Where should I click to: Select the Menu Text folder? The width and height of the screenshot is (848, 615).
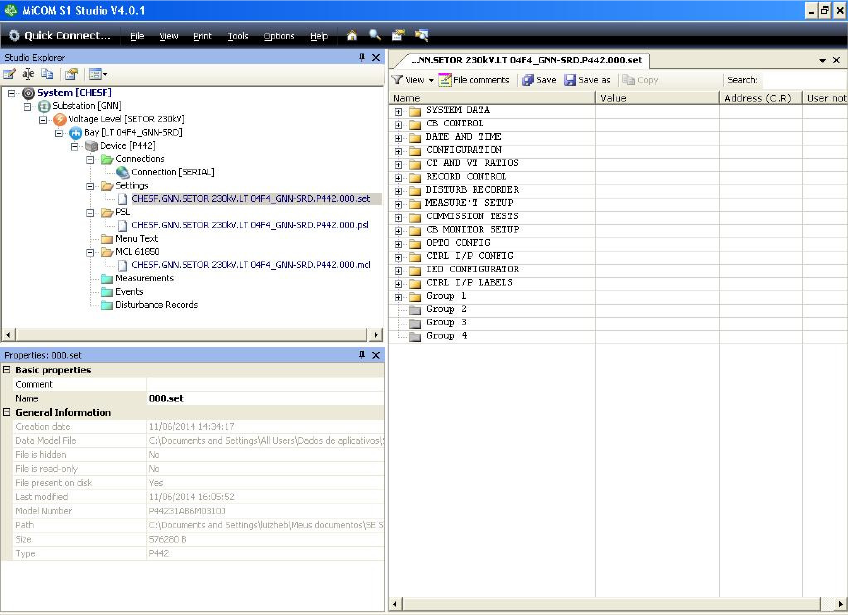[x=136, y=239]
